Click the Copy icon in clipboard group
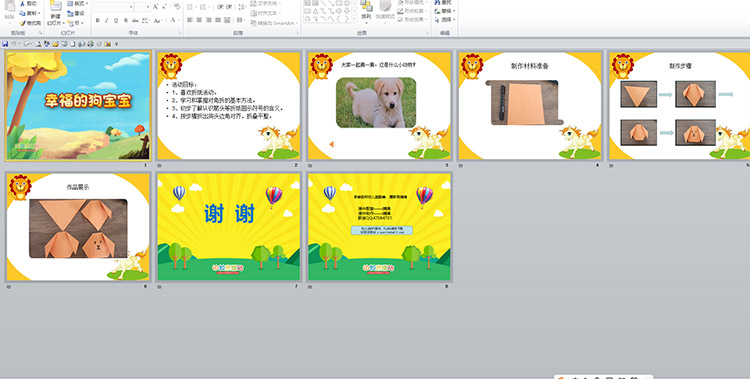 [22, 13]
